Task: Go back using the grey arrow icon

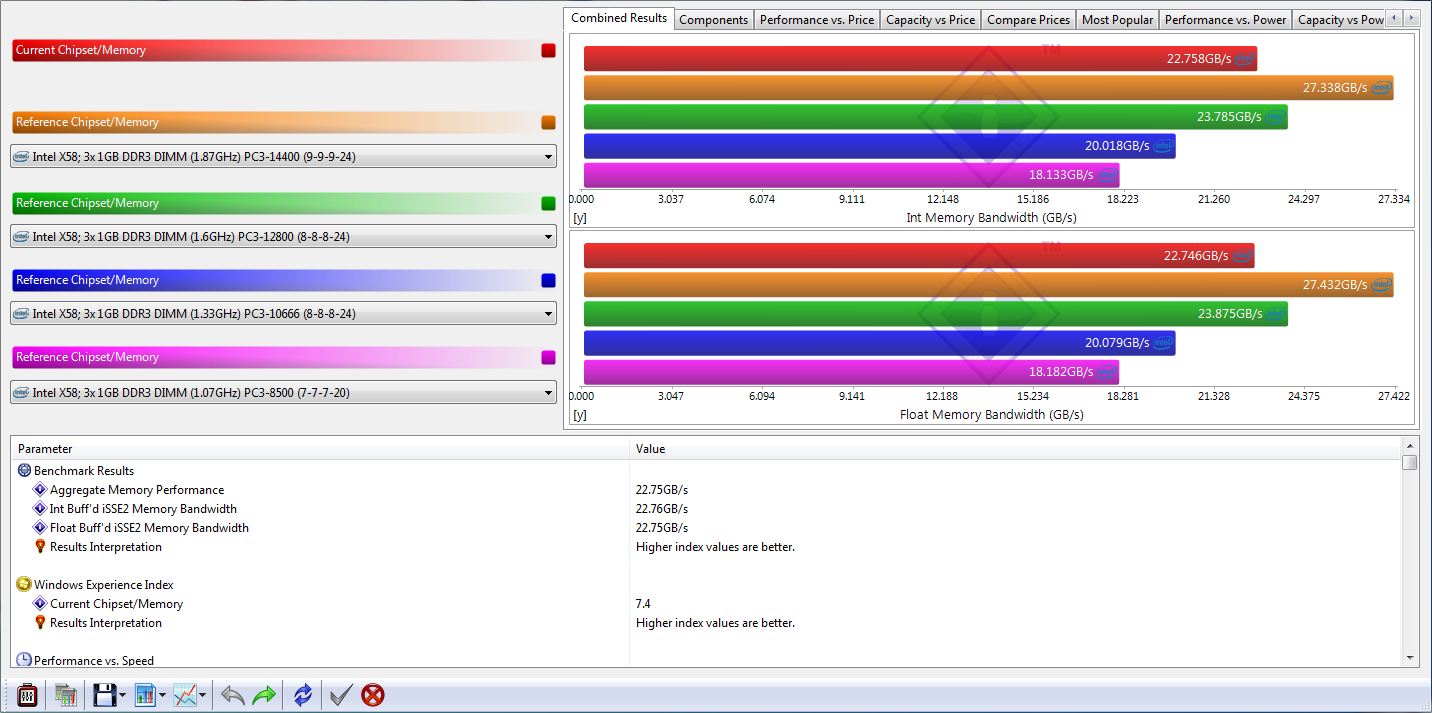Action: [x=232, y=694]
